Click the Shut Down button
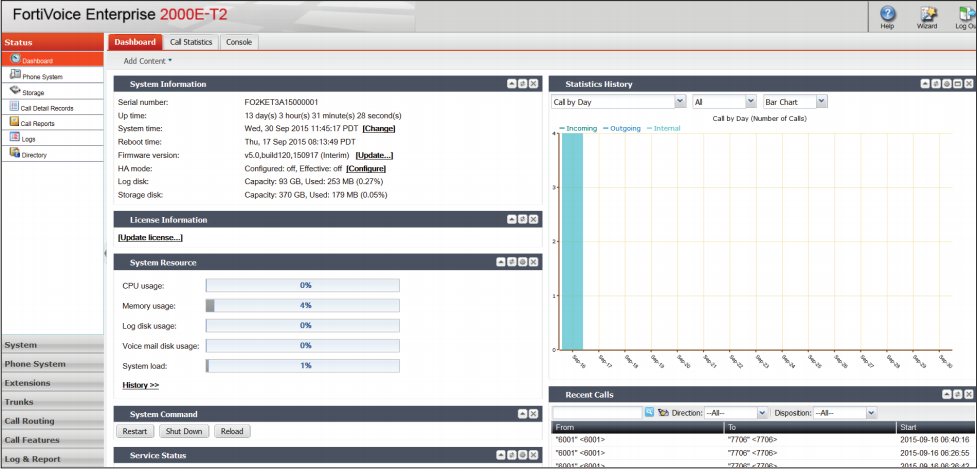The width and height of the screenshot is (977, 469). click(x=184, y=431)
